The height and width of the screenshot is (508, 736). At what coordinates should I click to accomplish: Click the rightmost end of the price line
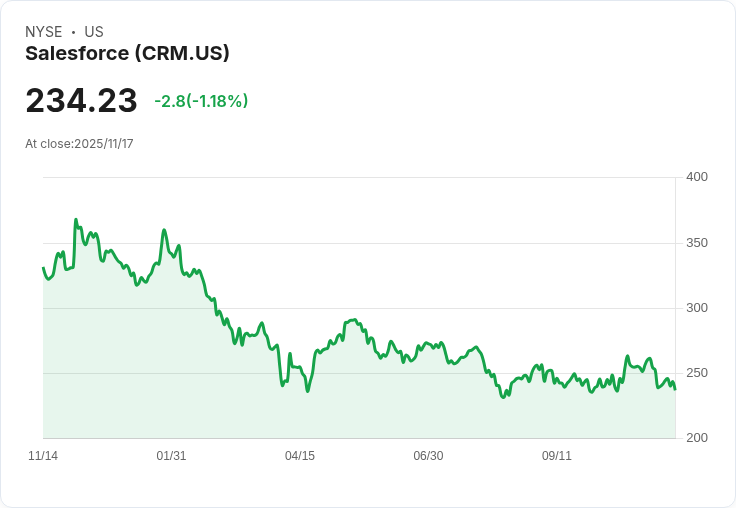(675, 388)
